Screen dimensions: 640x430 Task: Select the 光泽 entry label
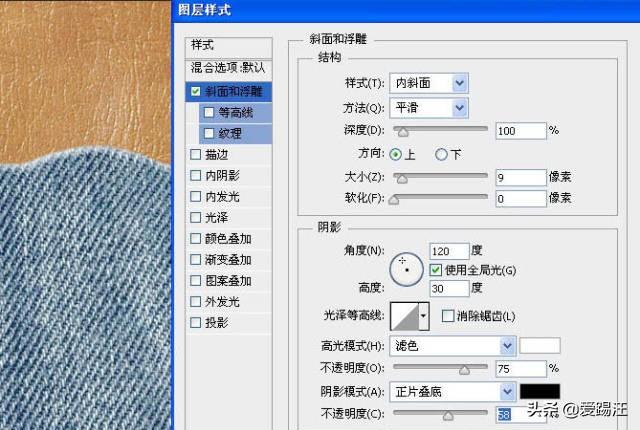(x=216, y=217)
